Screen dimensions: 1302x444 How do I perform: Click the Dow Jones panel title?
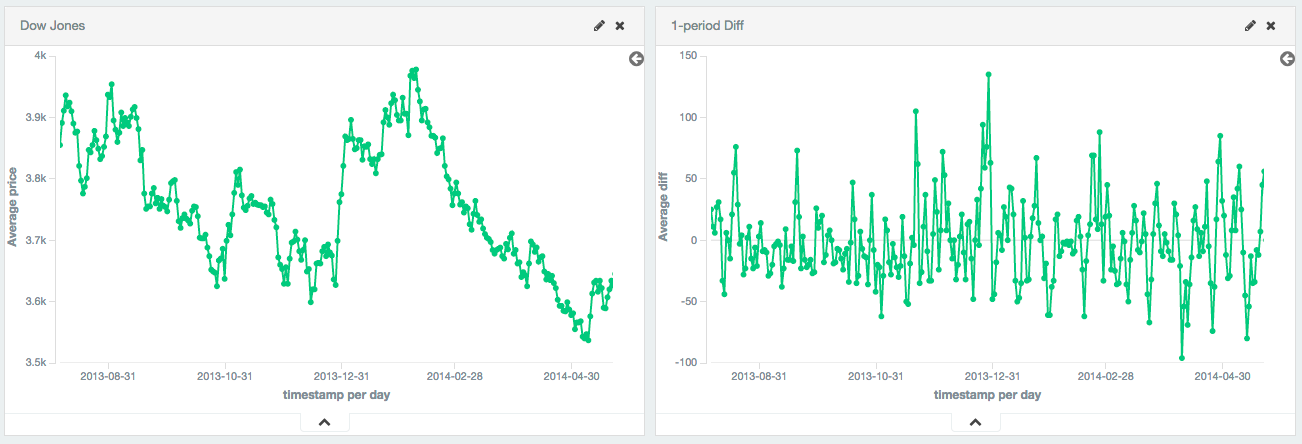click(52, 25)
